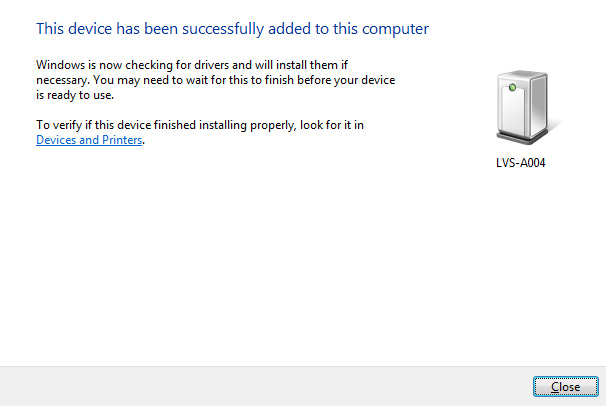Click the blue success heading text
The image size is (606, 406).
233,29
